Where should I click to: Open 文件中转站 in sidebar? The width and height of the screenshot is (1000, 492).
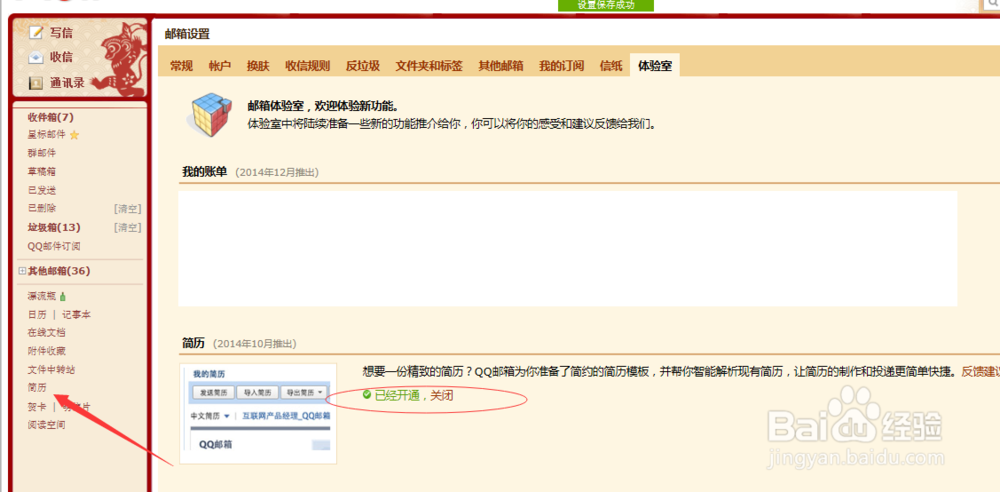[x=51, y=369]
